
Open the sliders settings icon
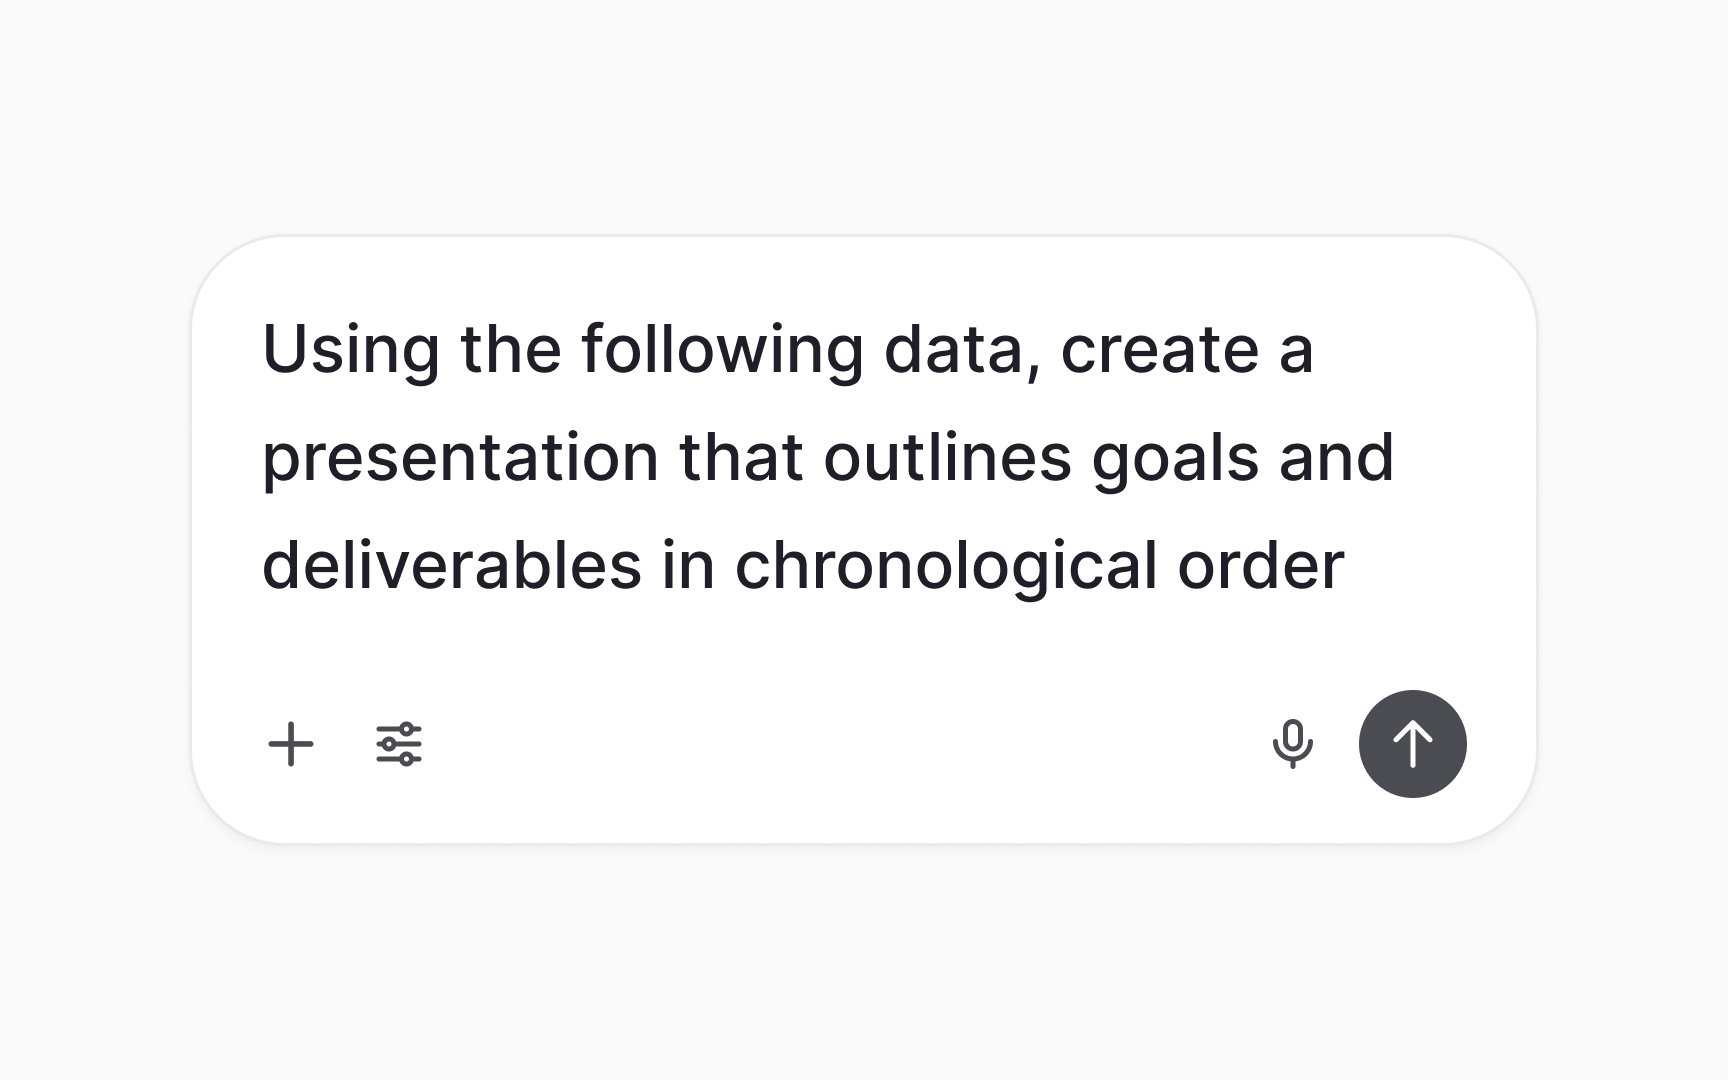point(399,744)
